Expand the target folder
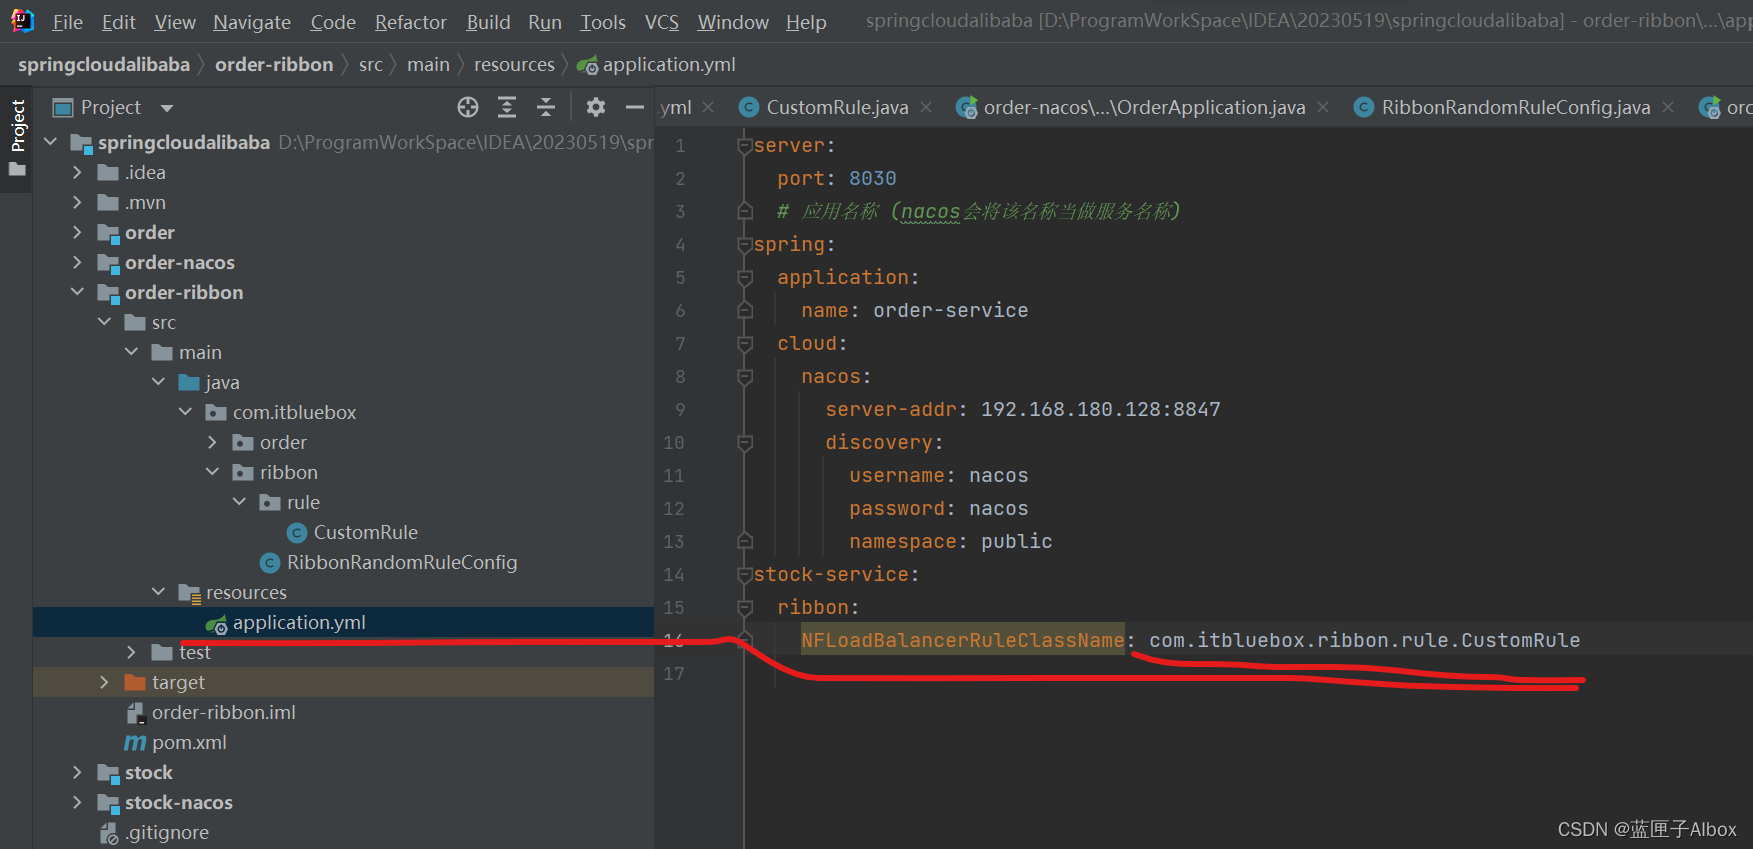The height and width of the screenshot is (849, 1753). pyautogui.click(x=105, y=682)
